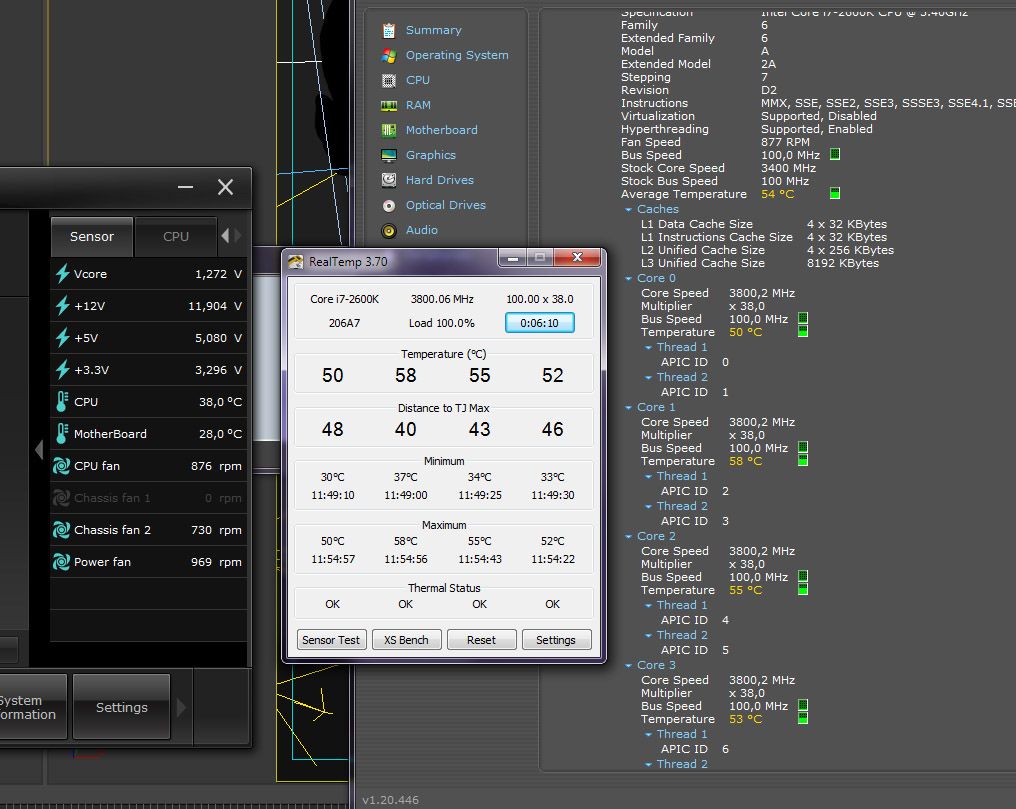Click Core 3 Bus Speed green graph icon
The width and height of the screenshot is (1016, 809).
803,705
